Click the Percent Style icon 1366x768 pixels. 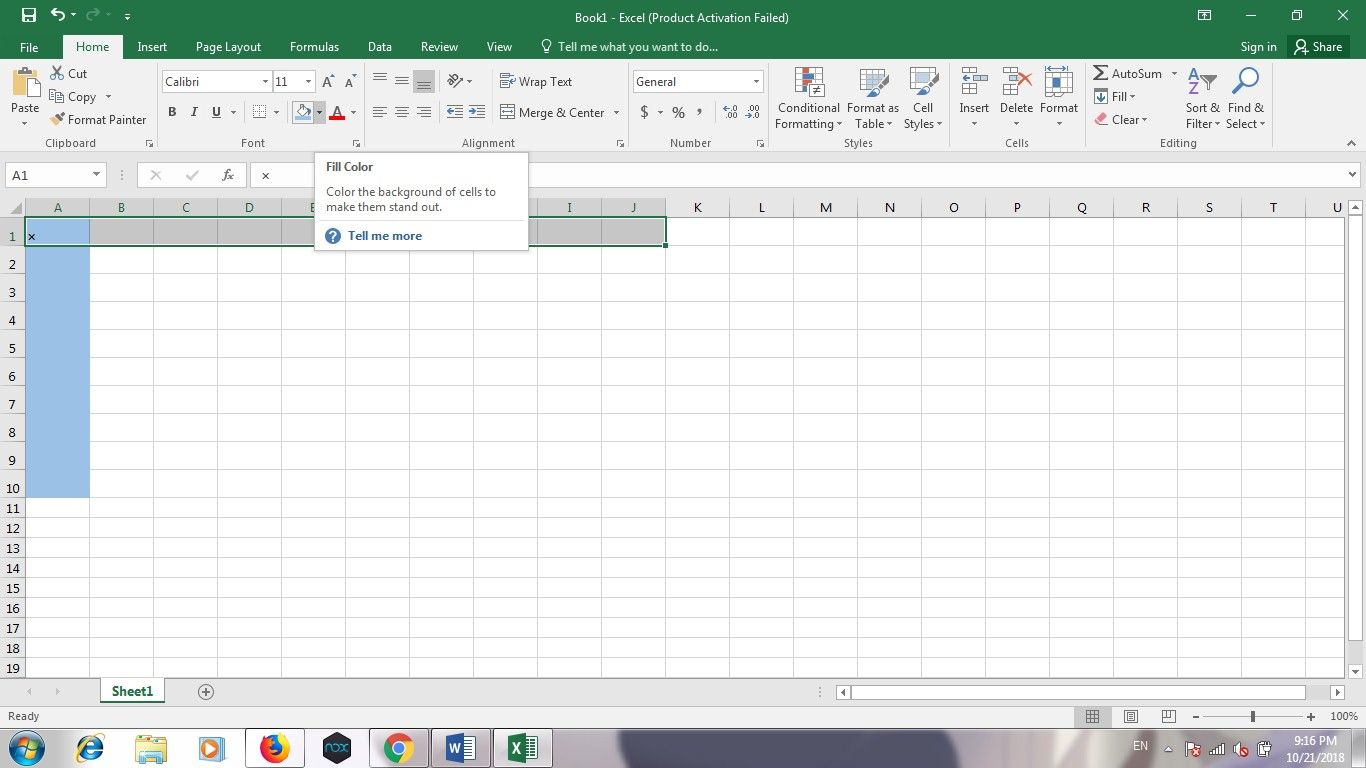coord(678,112)
